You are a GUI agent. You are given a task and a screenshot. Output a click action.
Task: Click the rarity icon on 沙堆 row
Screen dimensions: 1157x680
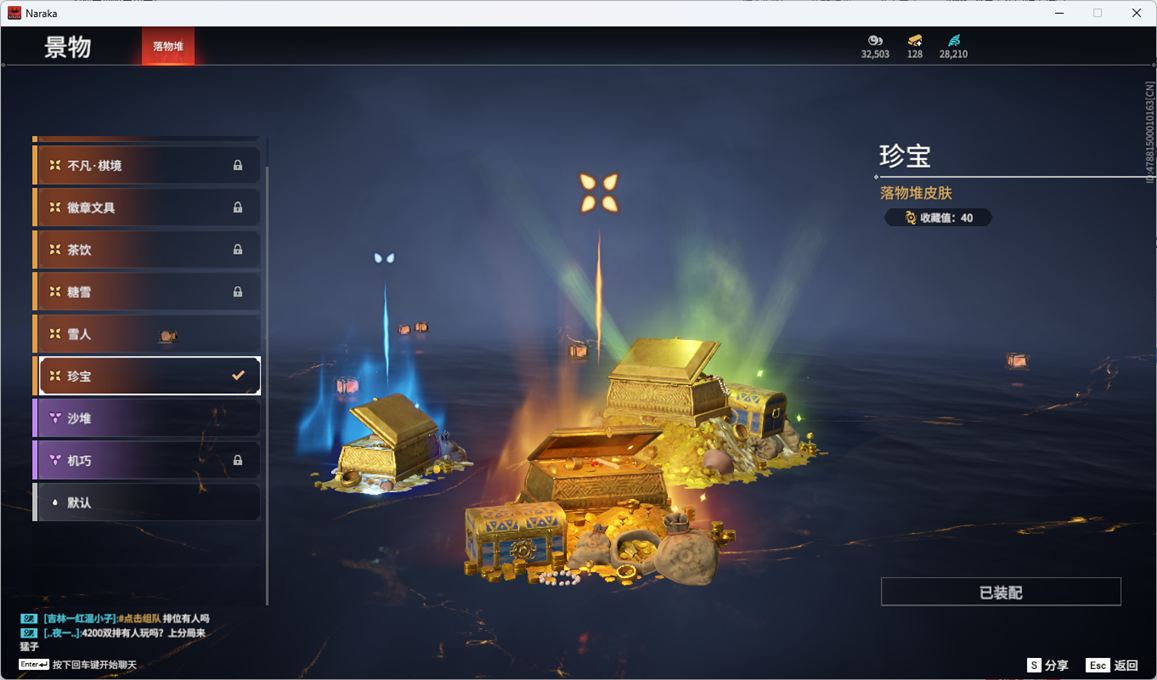pyautogui.click(x=55, y=417)
